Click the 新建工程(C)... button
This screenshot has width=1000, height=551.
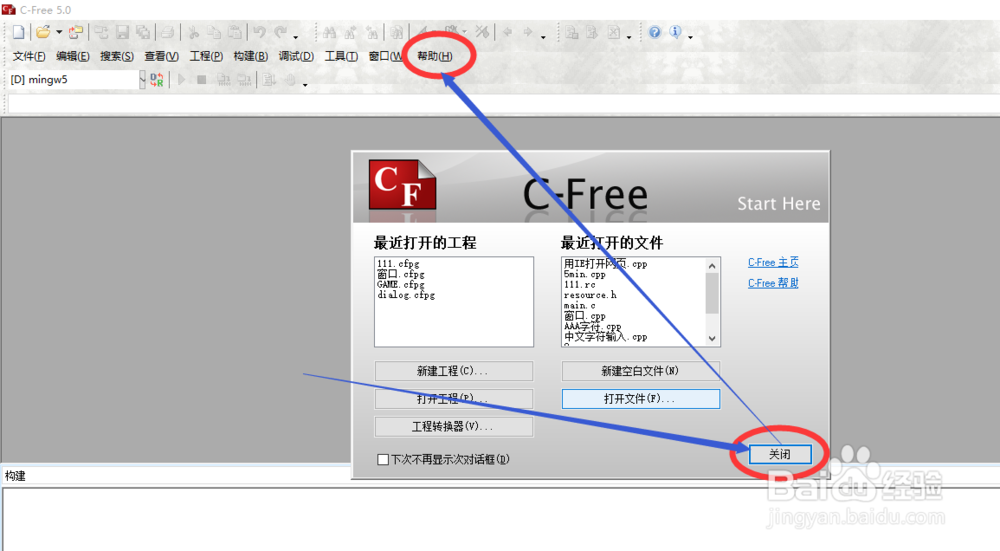coord(453,371)
